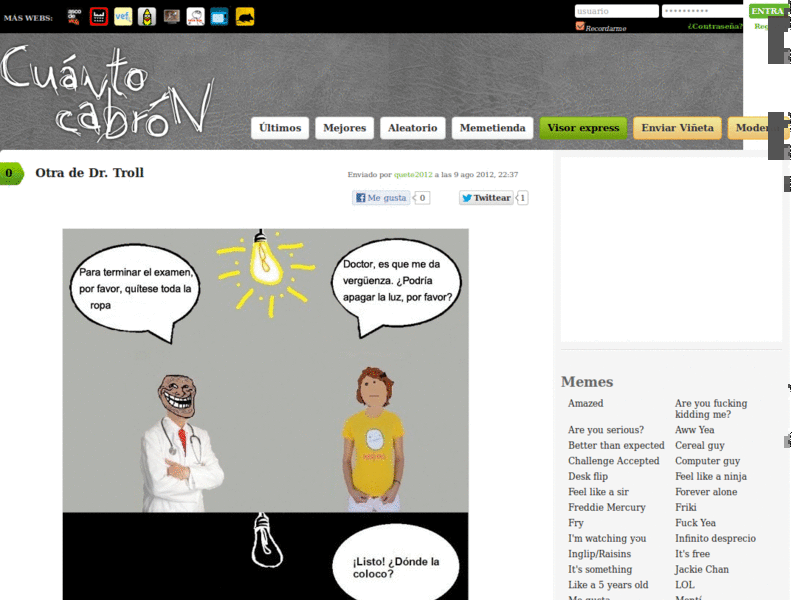The height and width of the screenshot is (600, 800).
Task: Click the Dr. Troll comic image
Action: [265, 414]
